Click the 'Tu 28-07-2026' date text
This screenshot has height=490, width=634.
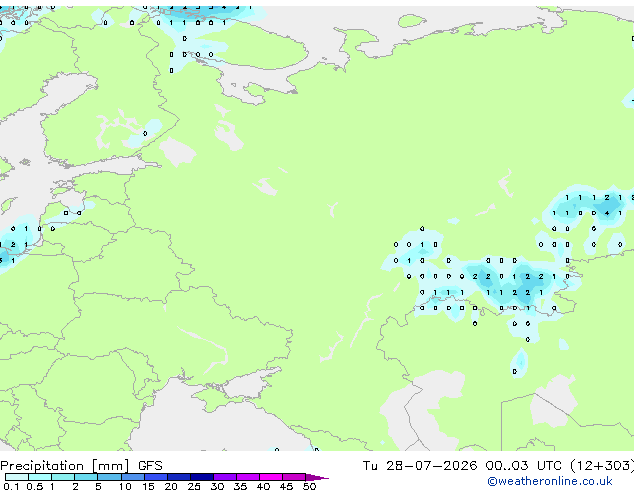[420, 466]
